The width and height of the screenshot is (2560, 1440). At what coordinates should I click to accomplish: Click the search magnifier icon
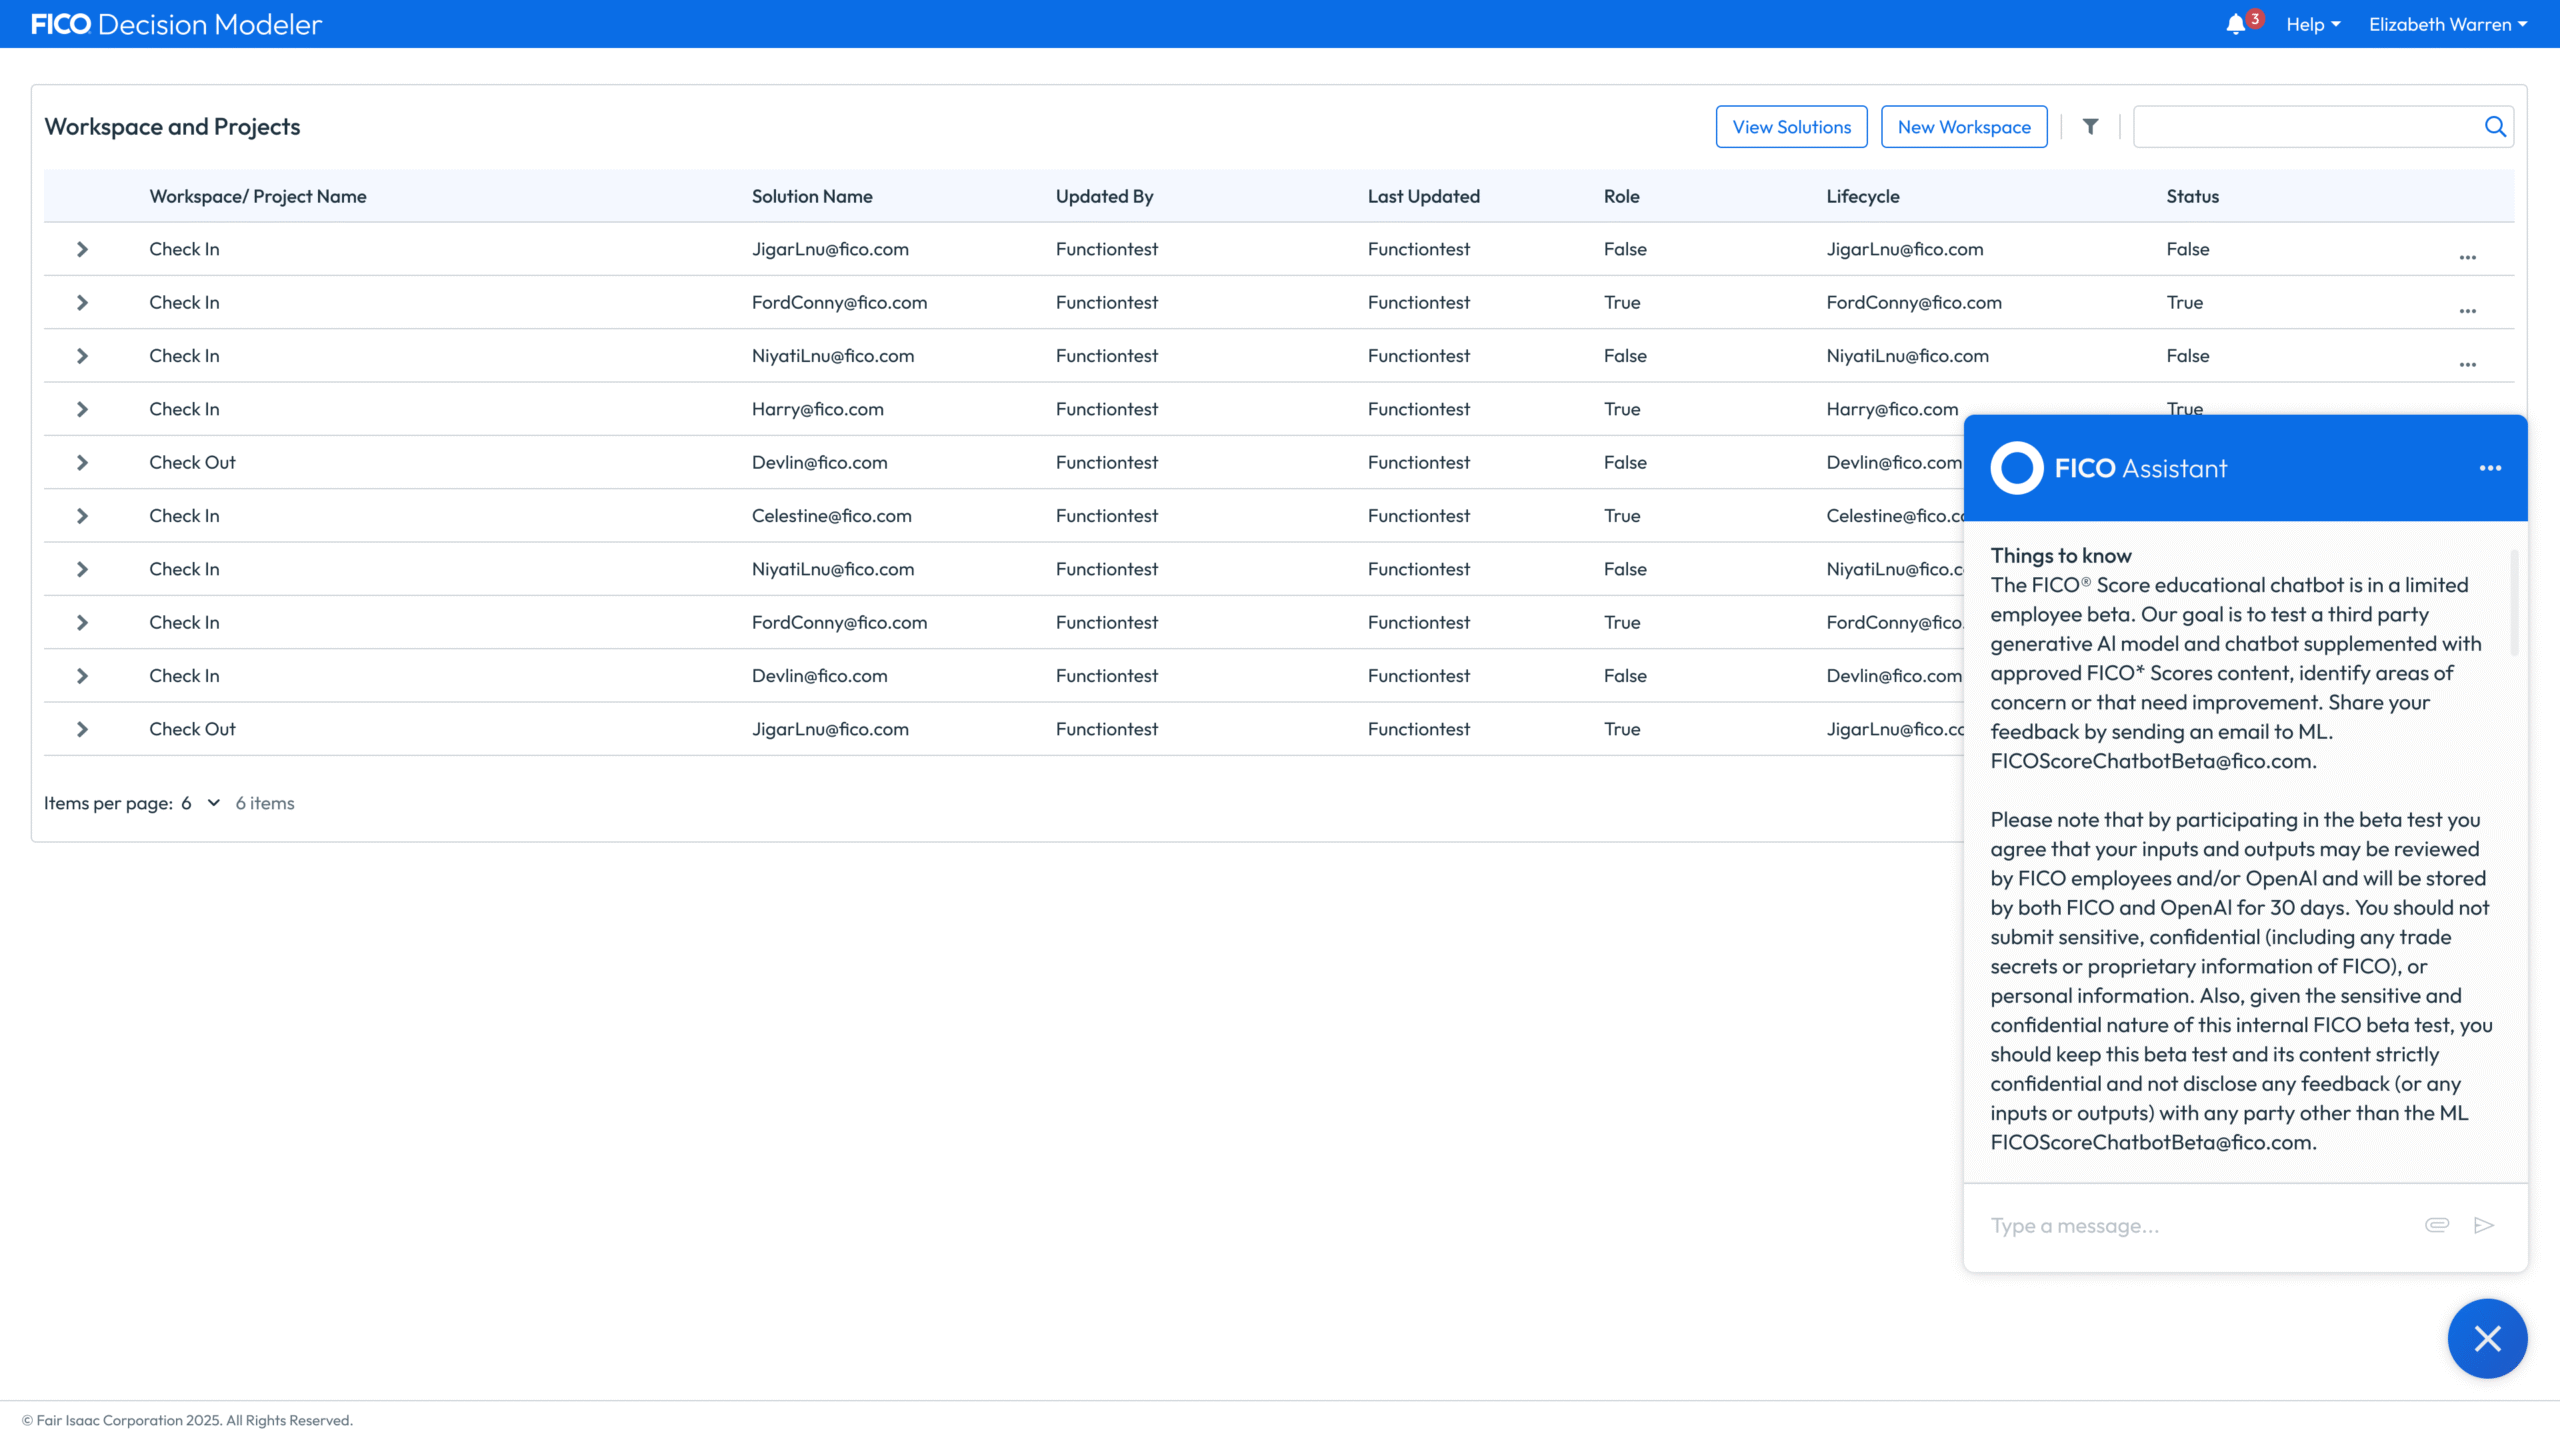coord(2495,127)
